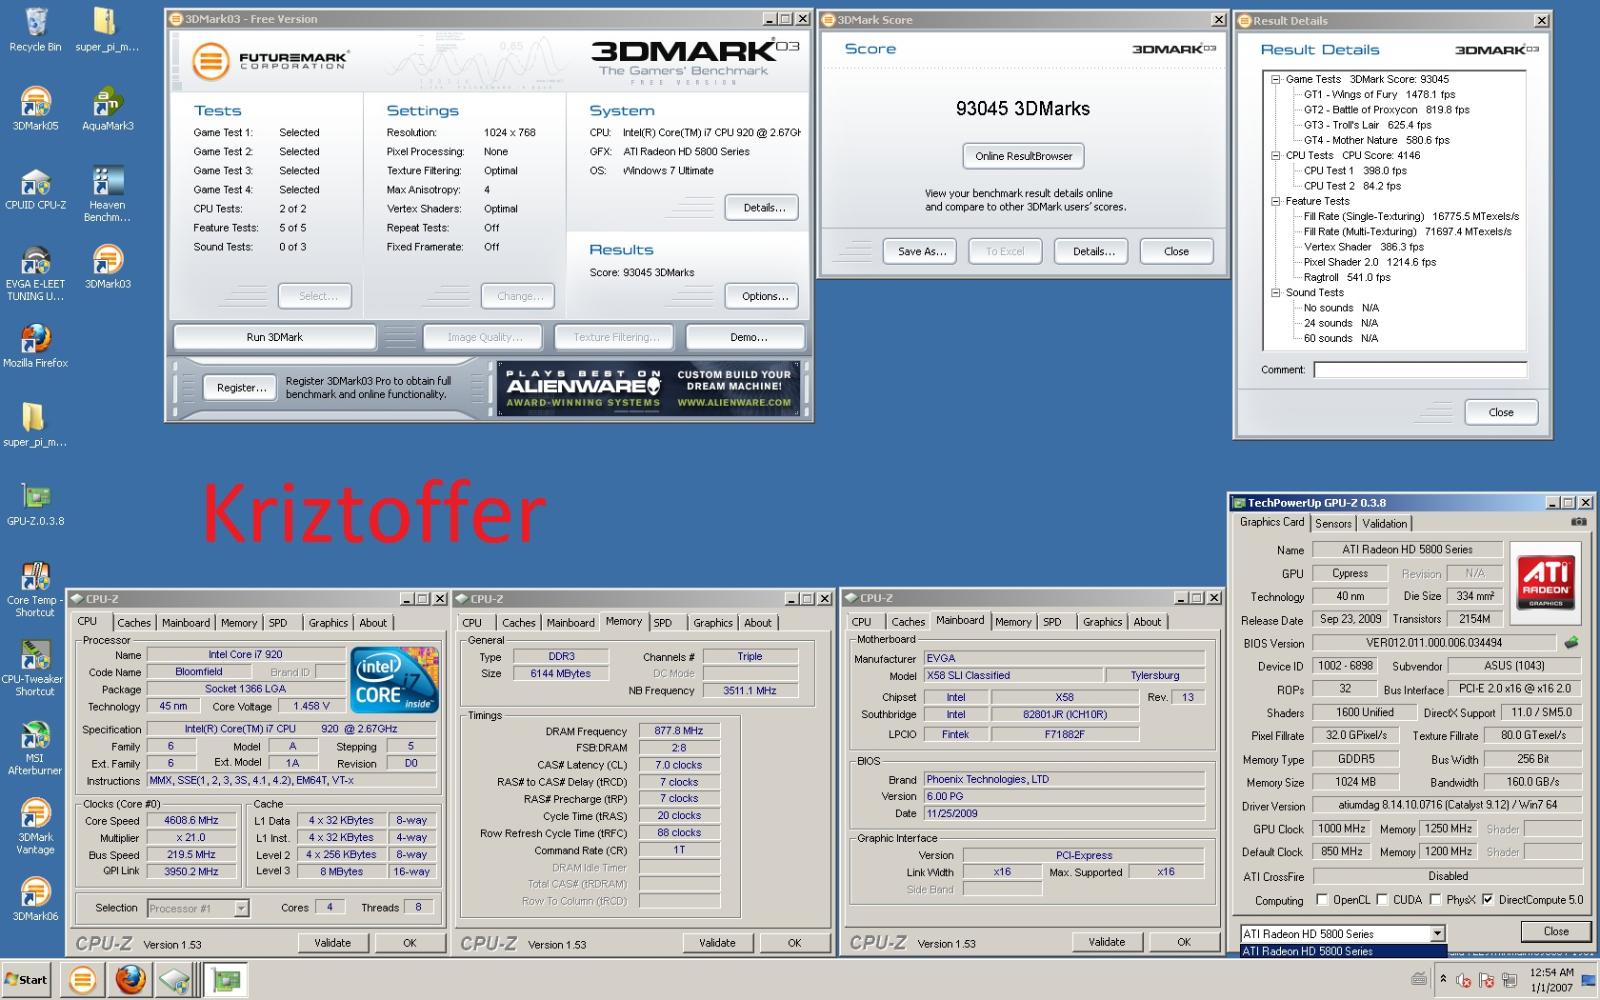Select 'CPU Test 1' result row

coord(1355,170)
